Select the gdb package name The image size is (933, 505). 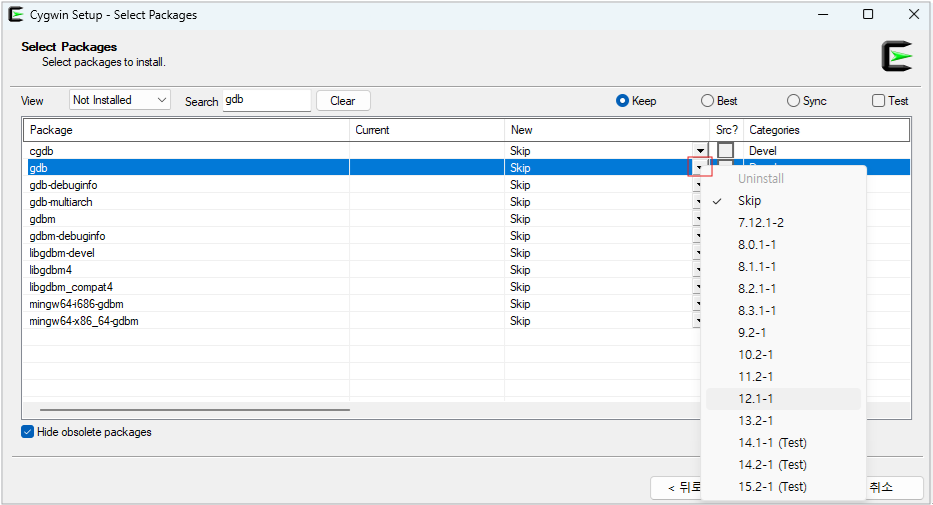[38, 168]
